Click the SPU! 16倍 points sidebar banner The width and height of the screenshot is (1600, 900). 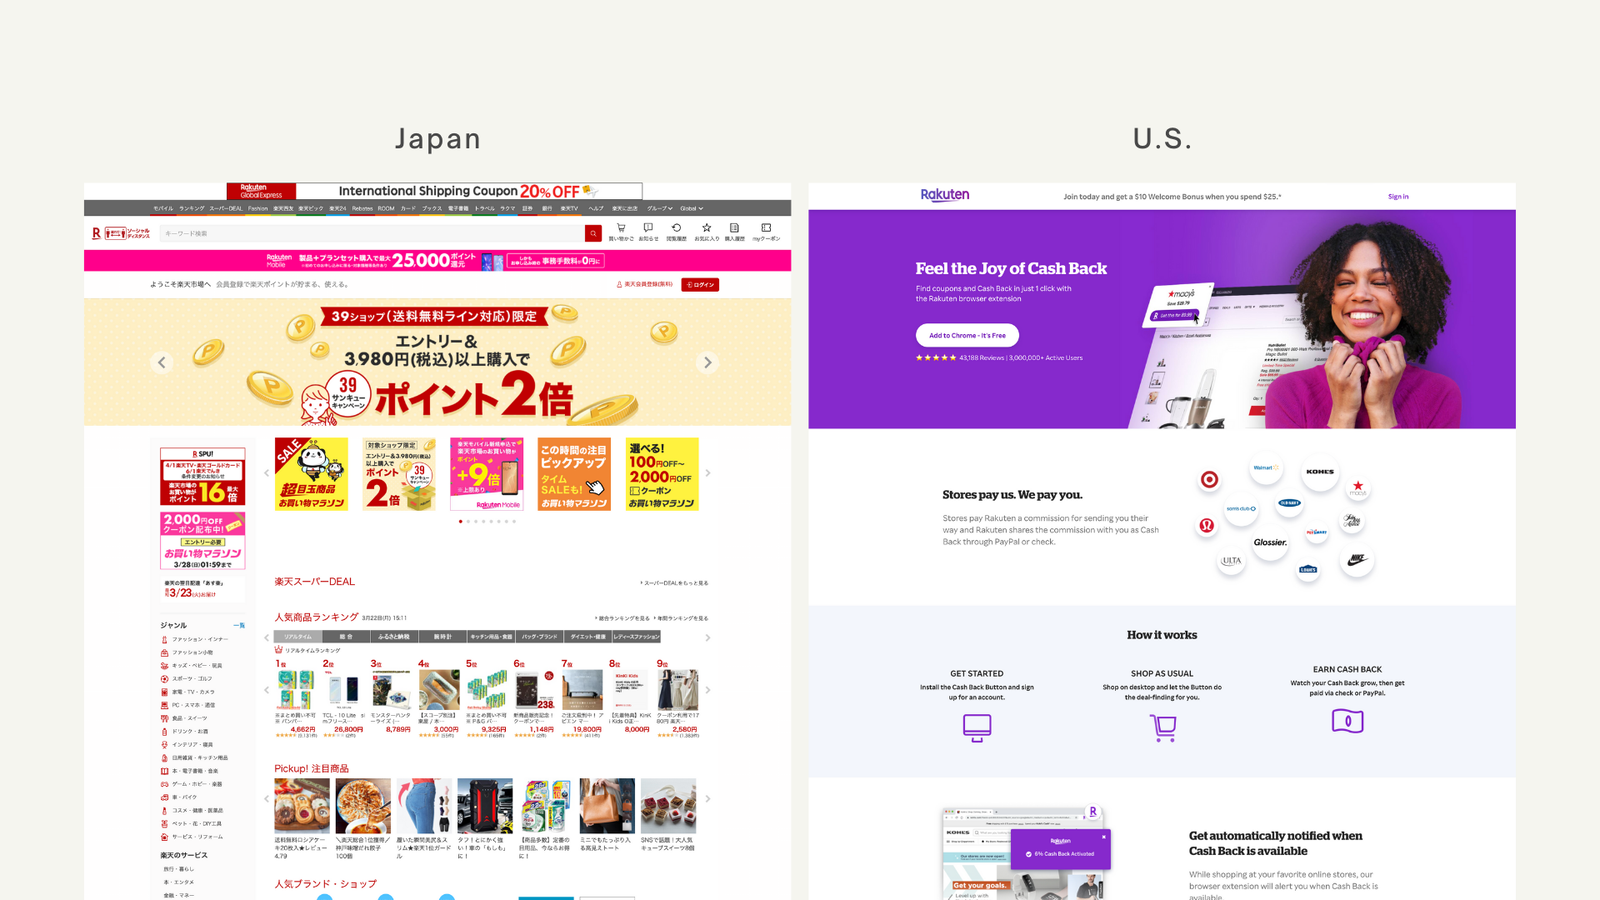202,476
